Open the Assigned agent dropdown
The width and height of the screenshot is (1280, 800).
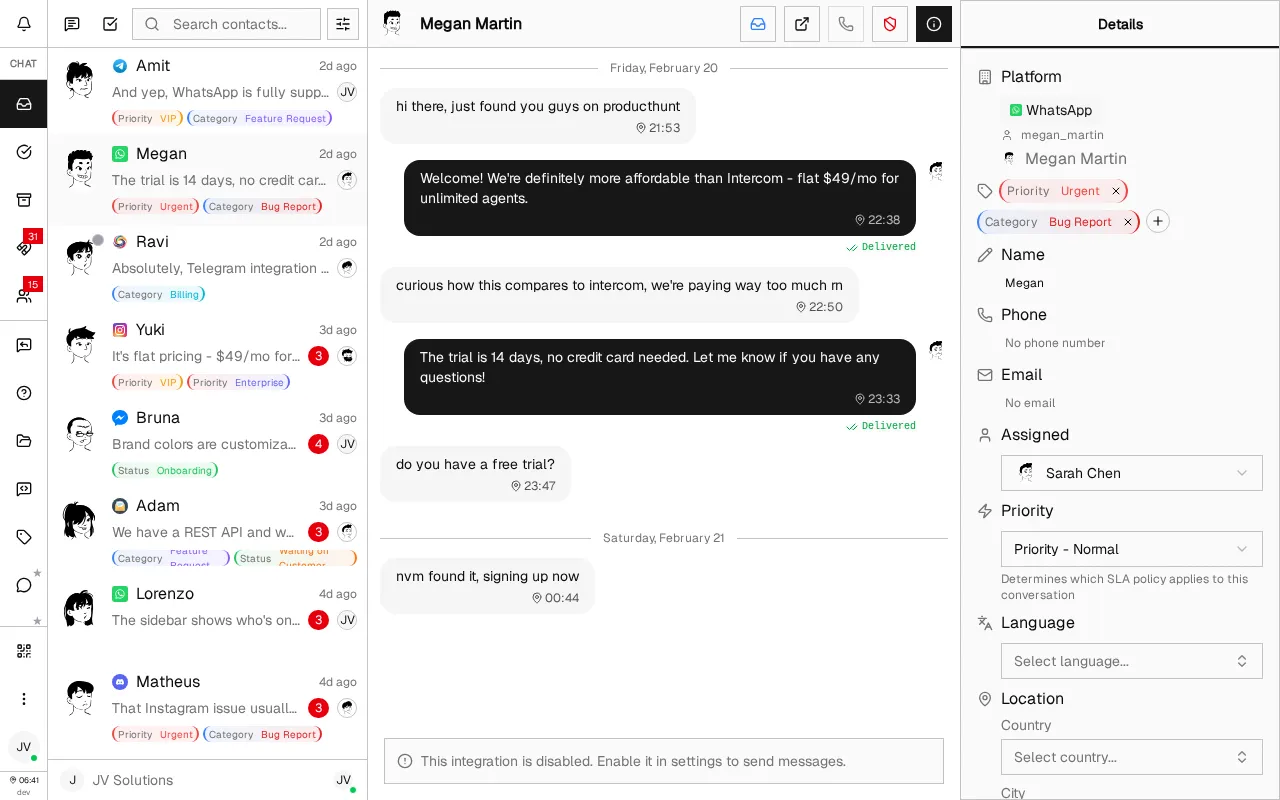(1131, 473)
